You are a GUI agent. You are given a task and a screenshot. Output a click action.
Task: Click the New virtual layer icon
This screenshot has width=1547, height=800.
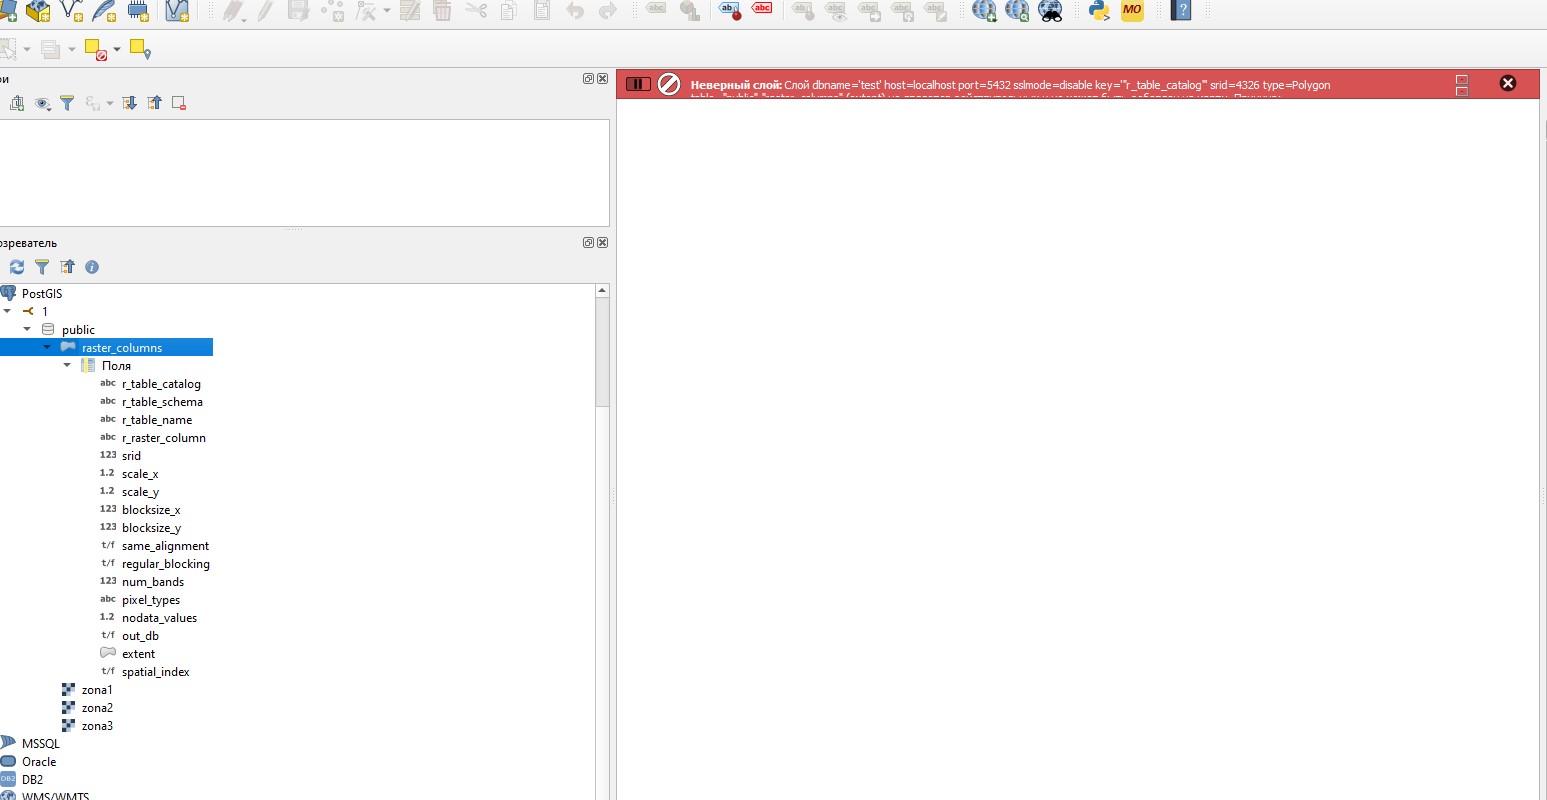pyautogui.click(x=177, y=10)
